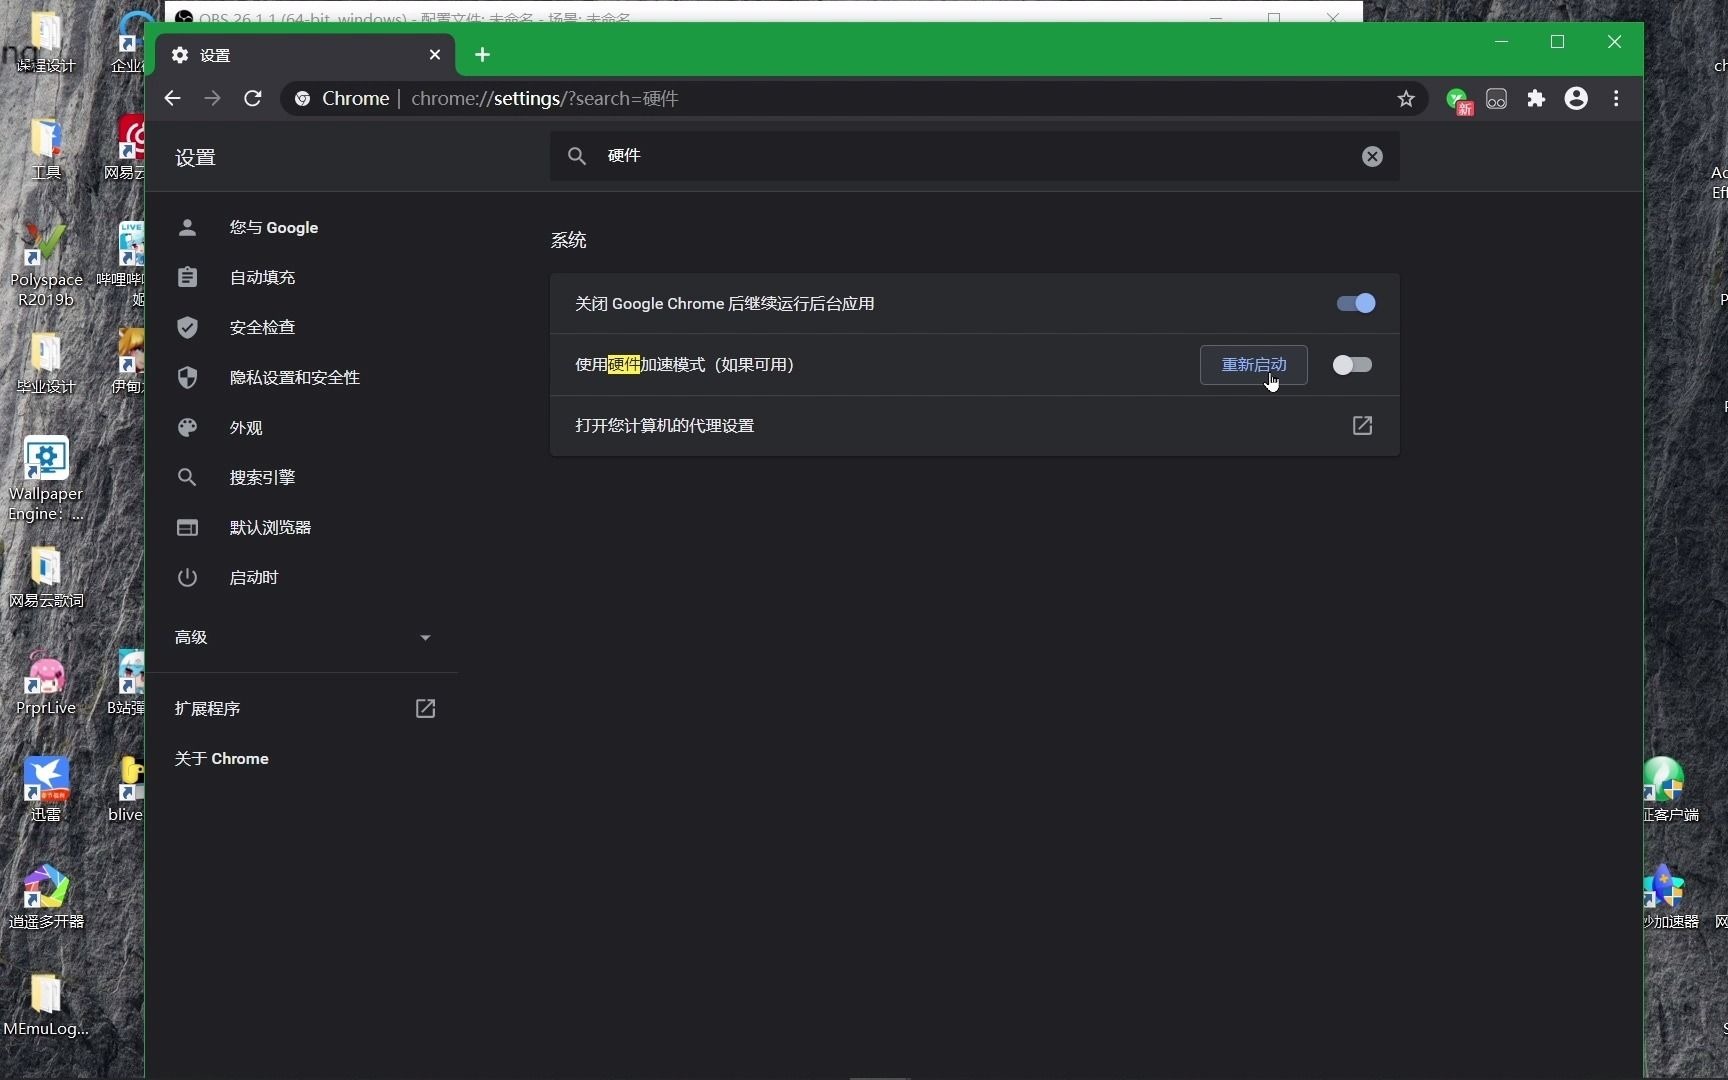The height and width of the screenshot is (1080, 1728).
Task: Open 搜索引擎 settings section
Action: coord(302,477)
